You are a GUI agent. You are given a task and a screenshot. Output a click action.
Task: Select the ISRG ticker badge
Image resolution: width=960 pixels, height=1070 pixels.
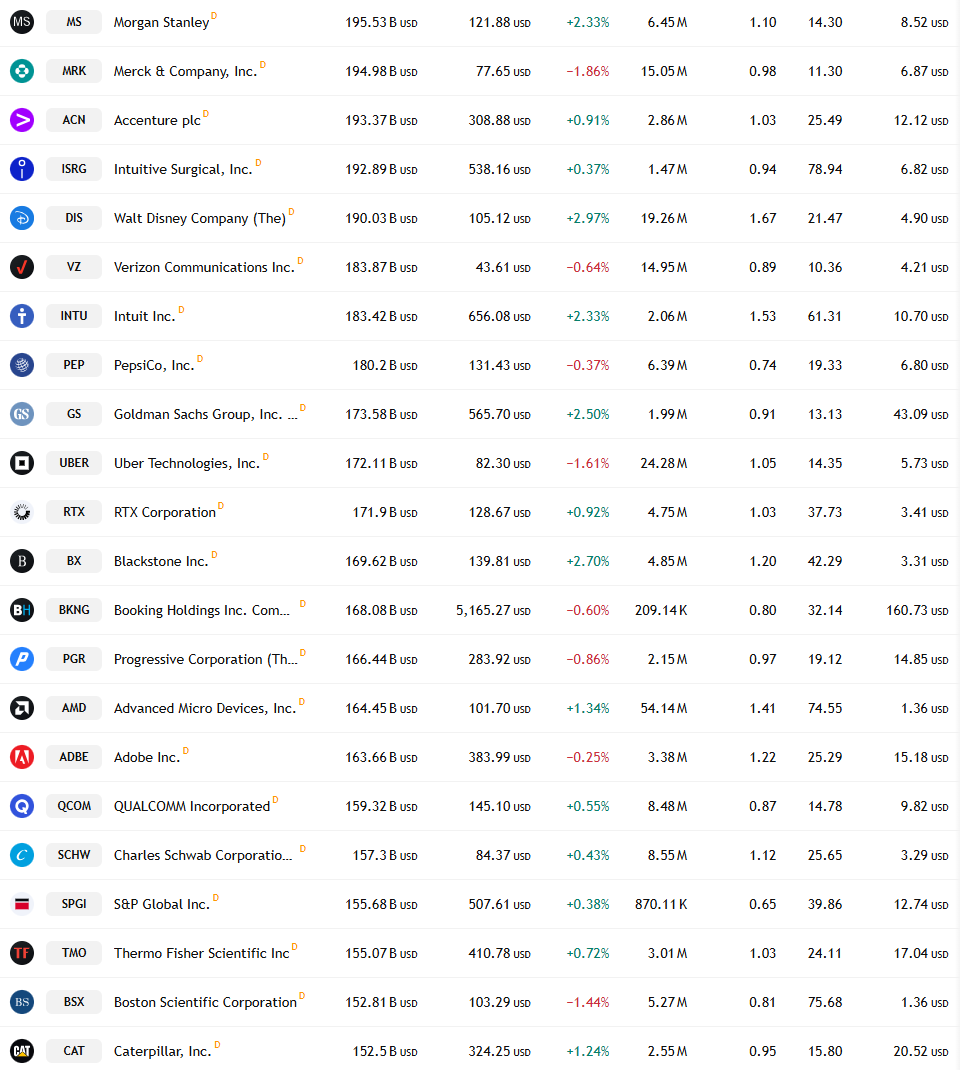tap(74, 169)
